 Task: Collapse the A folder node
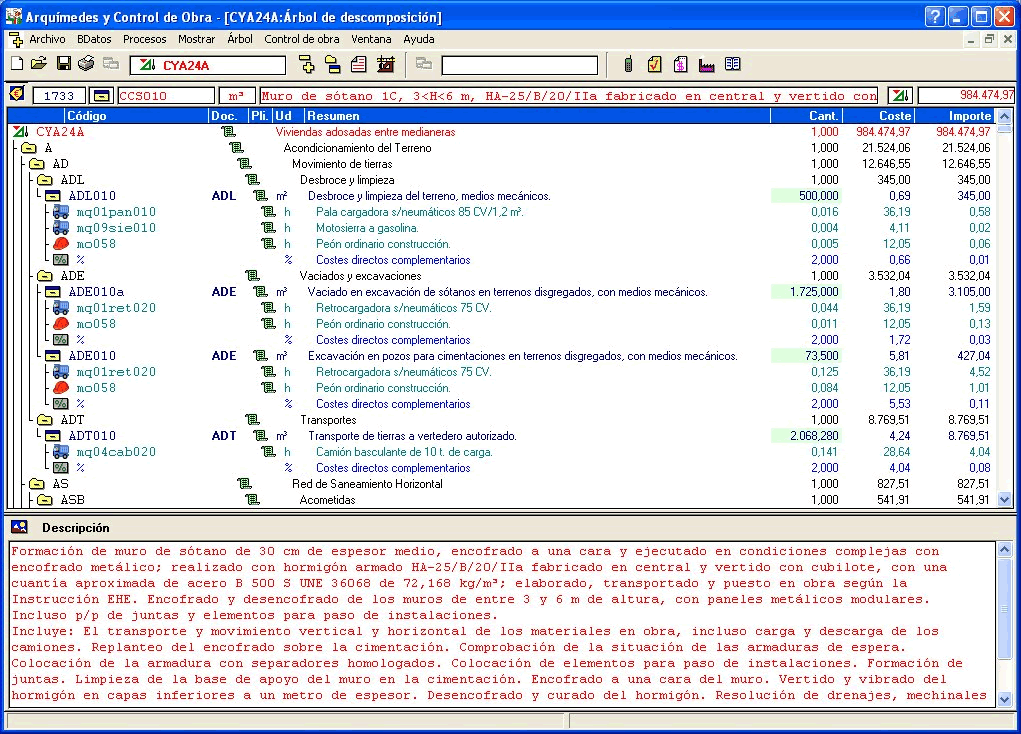29,148
